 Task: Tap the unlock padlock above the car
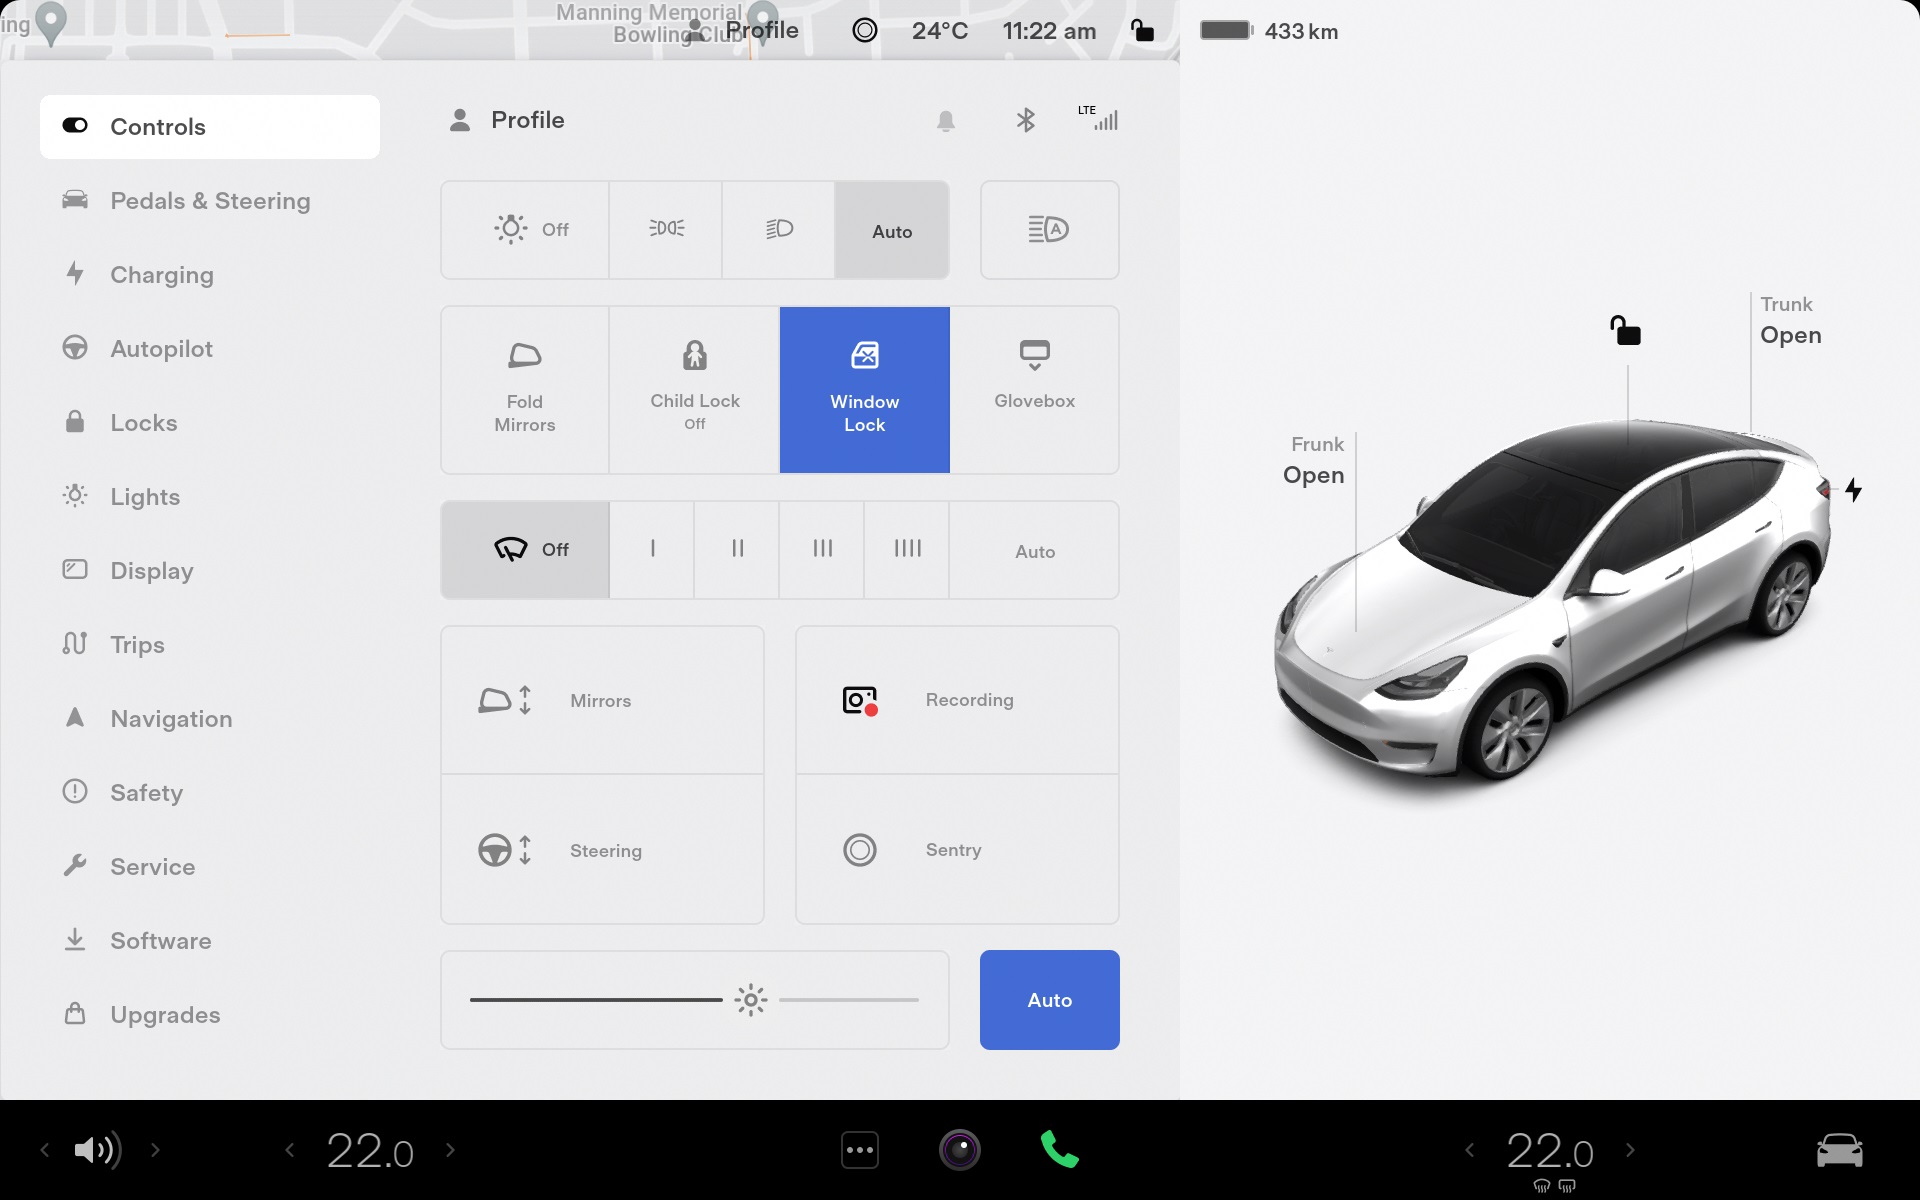(1625, 330)
